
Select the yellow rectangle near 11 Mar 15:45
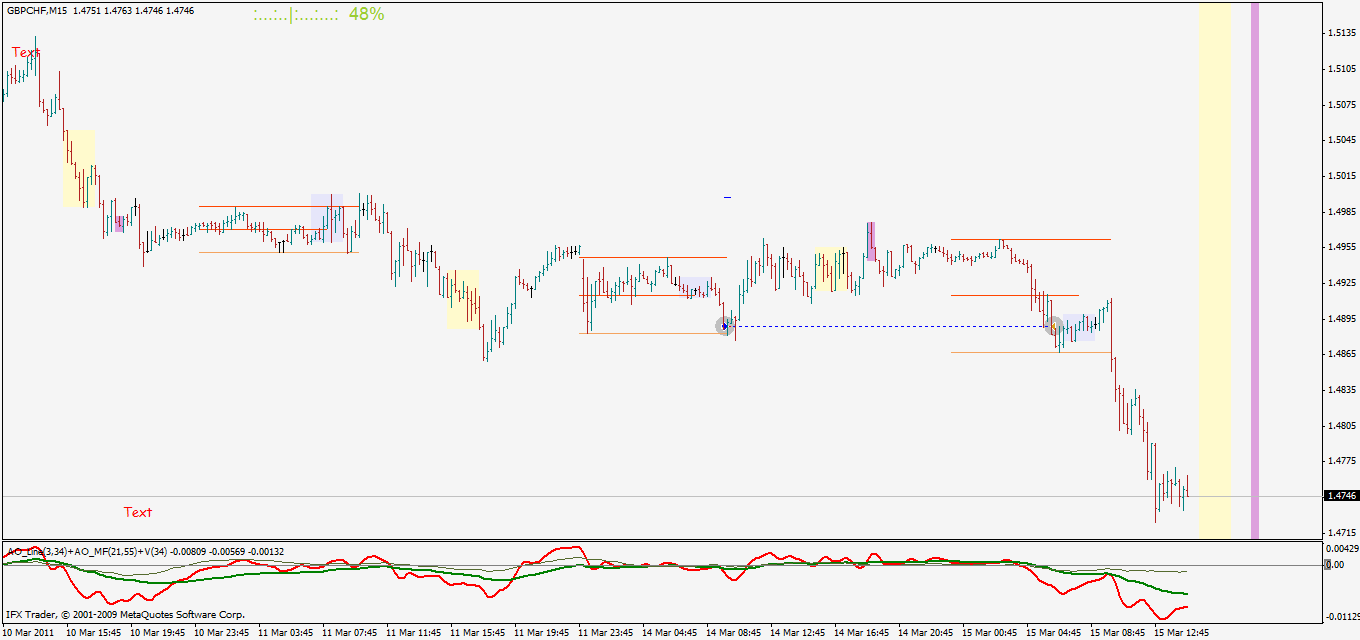(463, 299)
